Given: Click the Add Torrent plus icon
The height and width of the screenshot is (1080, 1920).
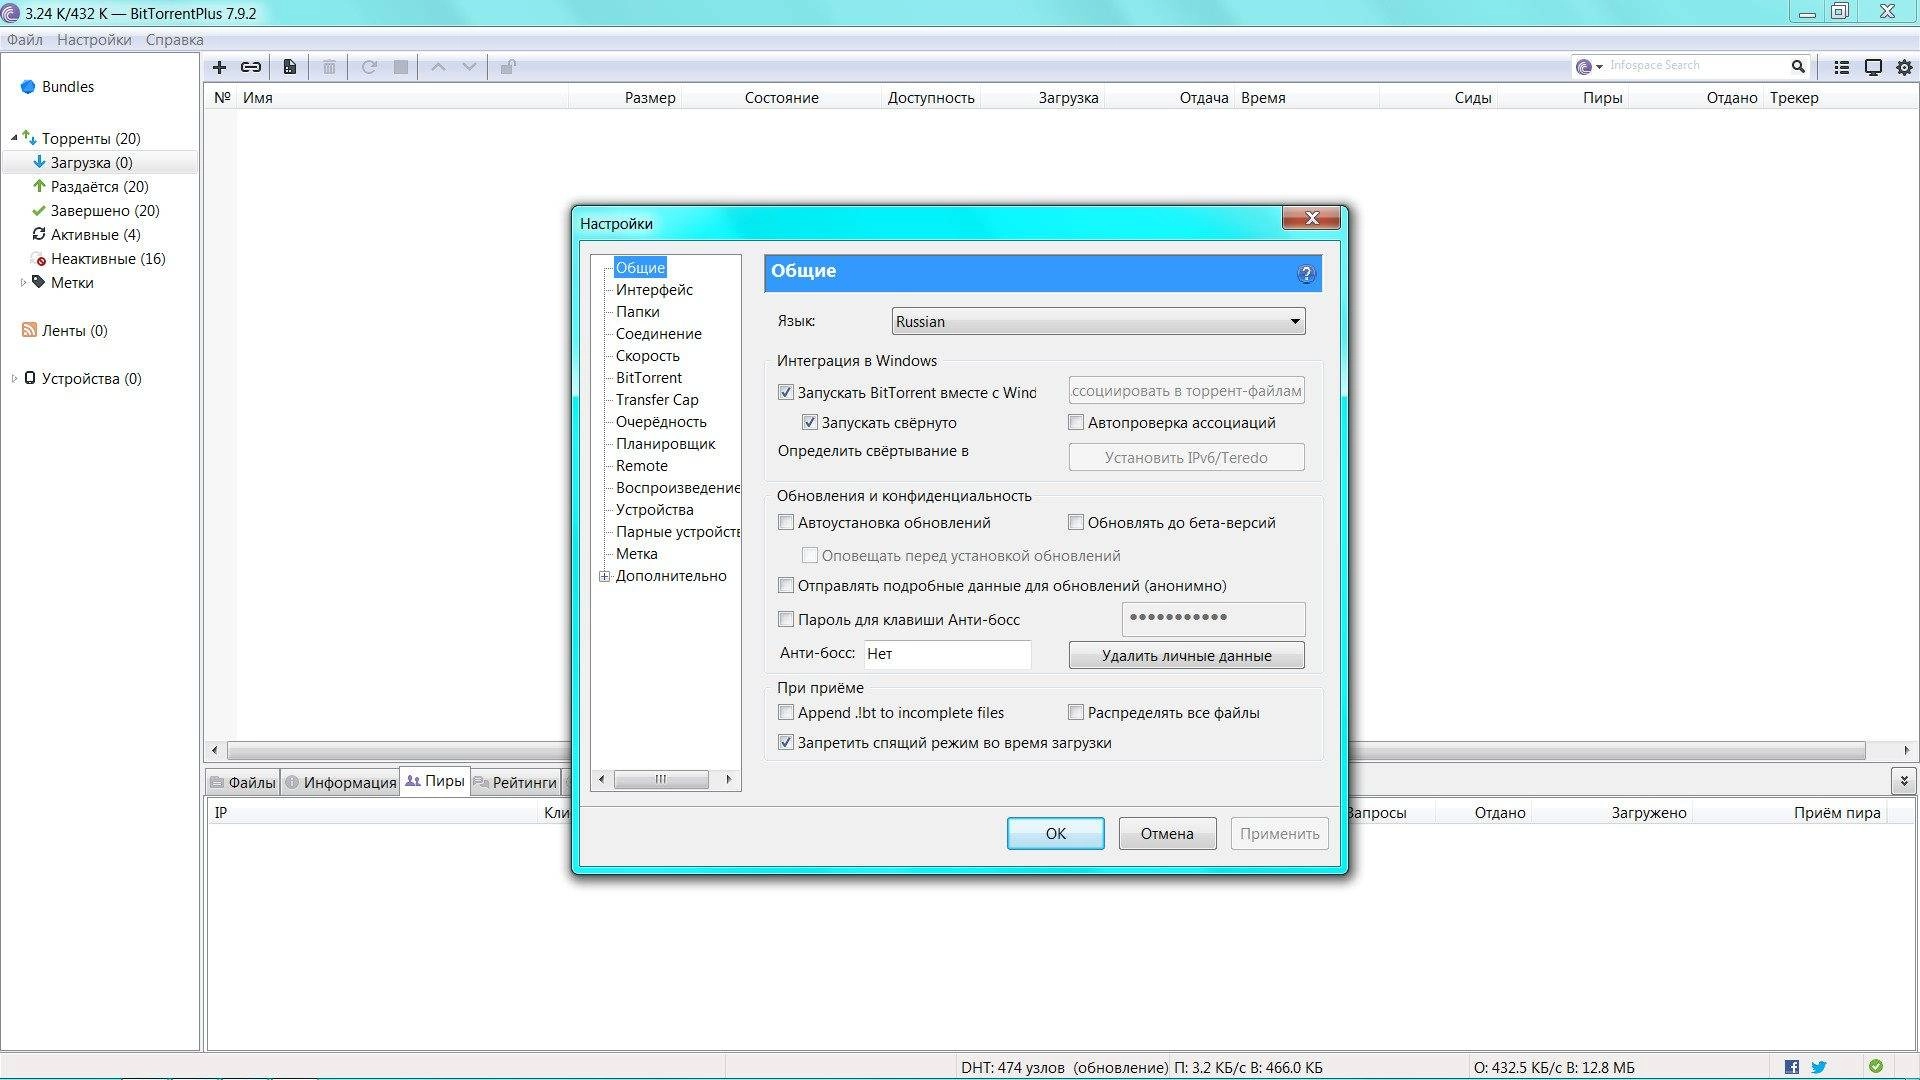Looking at the screenshot, I should click(219, 67).
